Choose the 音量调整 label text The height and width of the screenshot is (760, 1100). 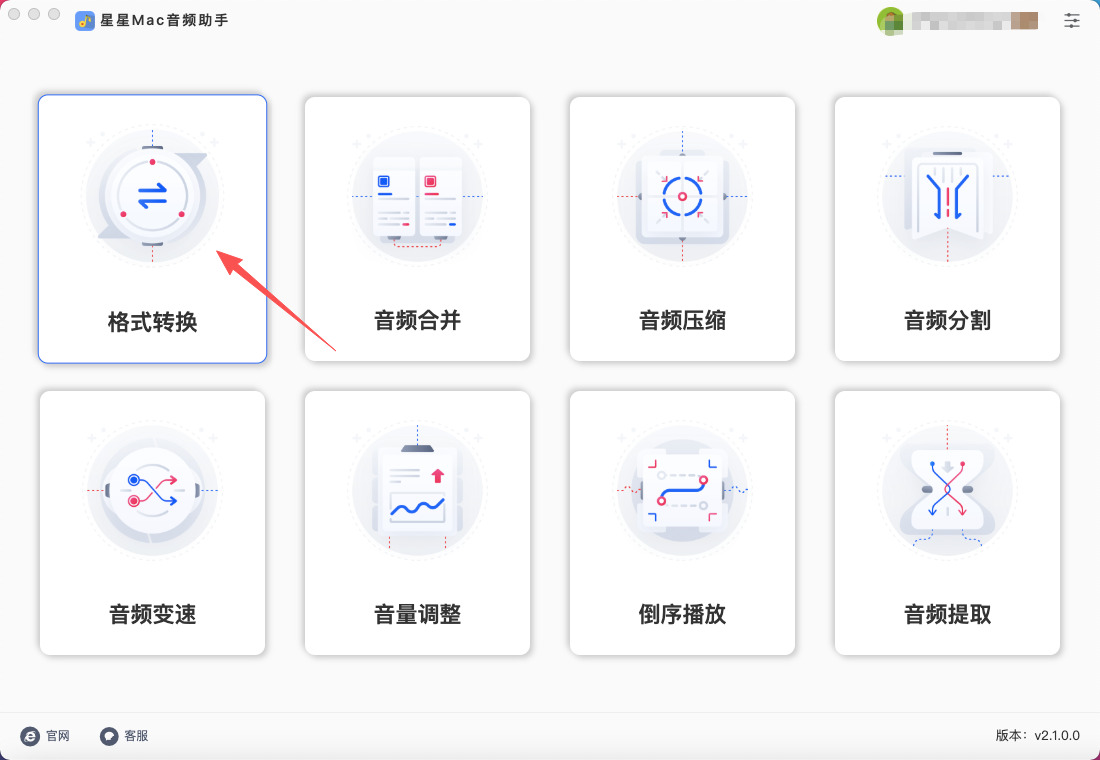click(x=417, y=614)
